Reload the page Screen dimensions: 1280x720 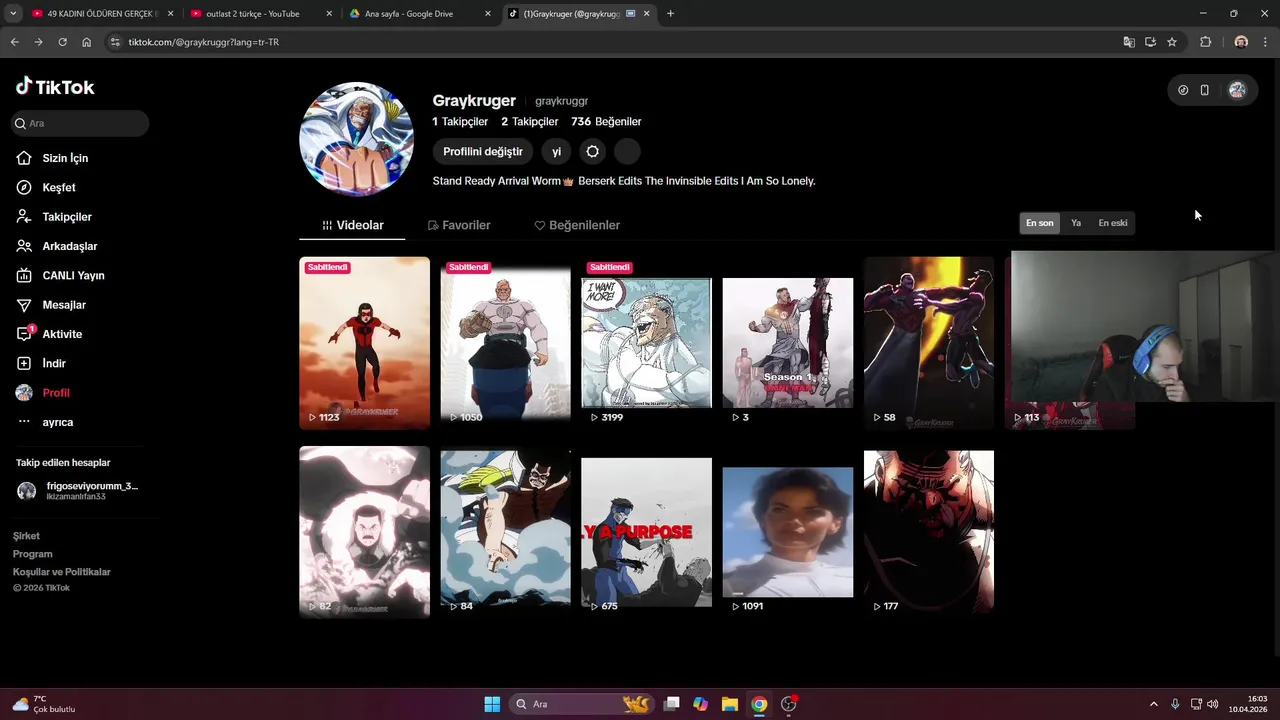62,42
